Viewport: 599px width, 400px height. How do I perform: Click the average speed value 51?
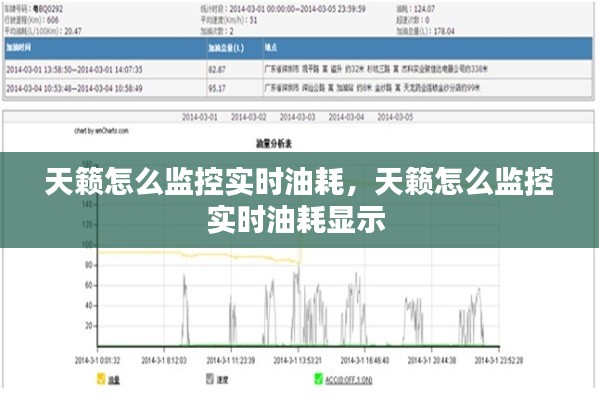coord(253,20)
